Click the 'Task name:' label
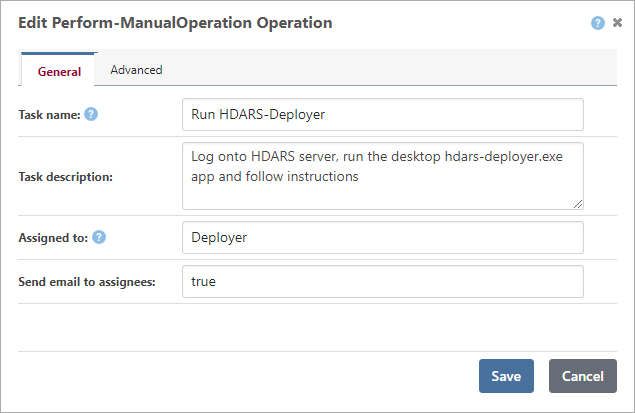The image size is (635, 413). [49, 115]
